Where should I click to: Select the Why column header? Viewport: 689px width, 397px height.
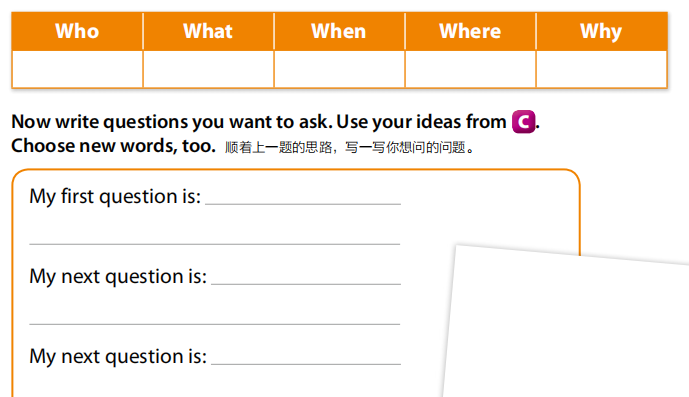coord(602,31)
